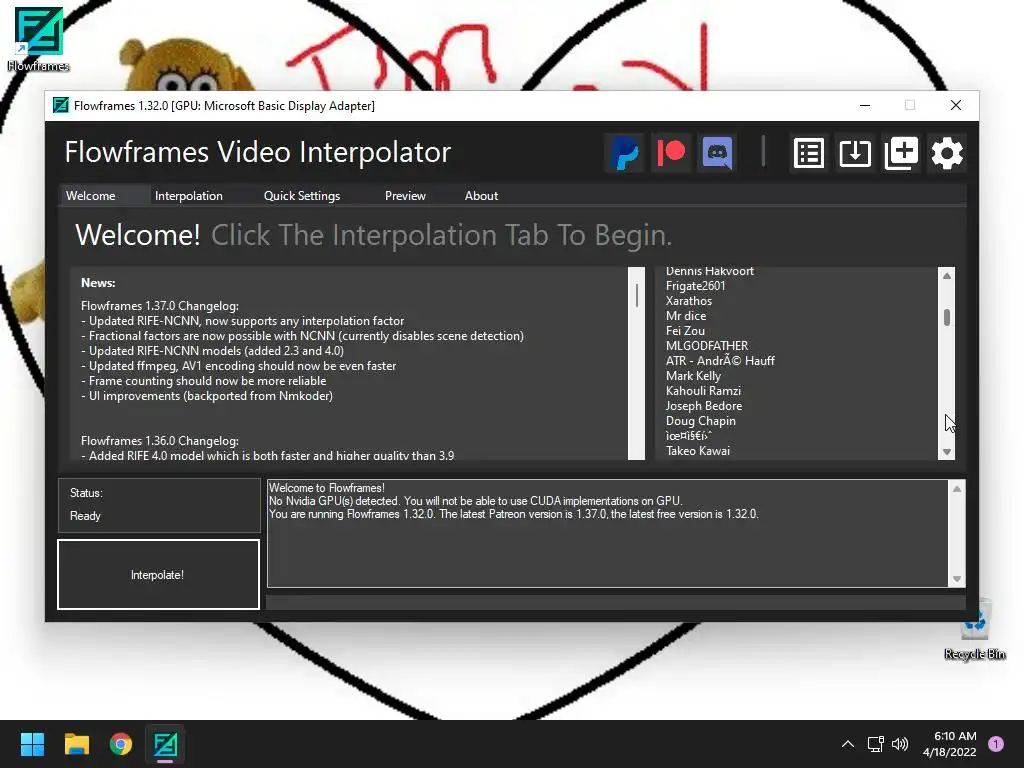Open the batch queue list icon
The image size is (1024, 768).
click(x=808, y=153)
